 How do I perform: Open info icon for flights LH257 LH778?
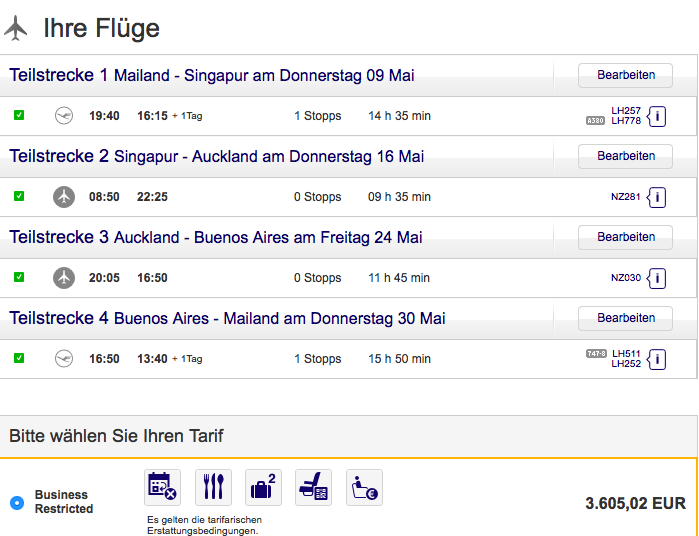point(657,116)
